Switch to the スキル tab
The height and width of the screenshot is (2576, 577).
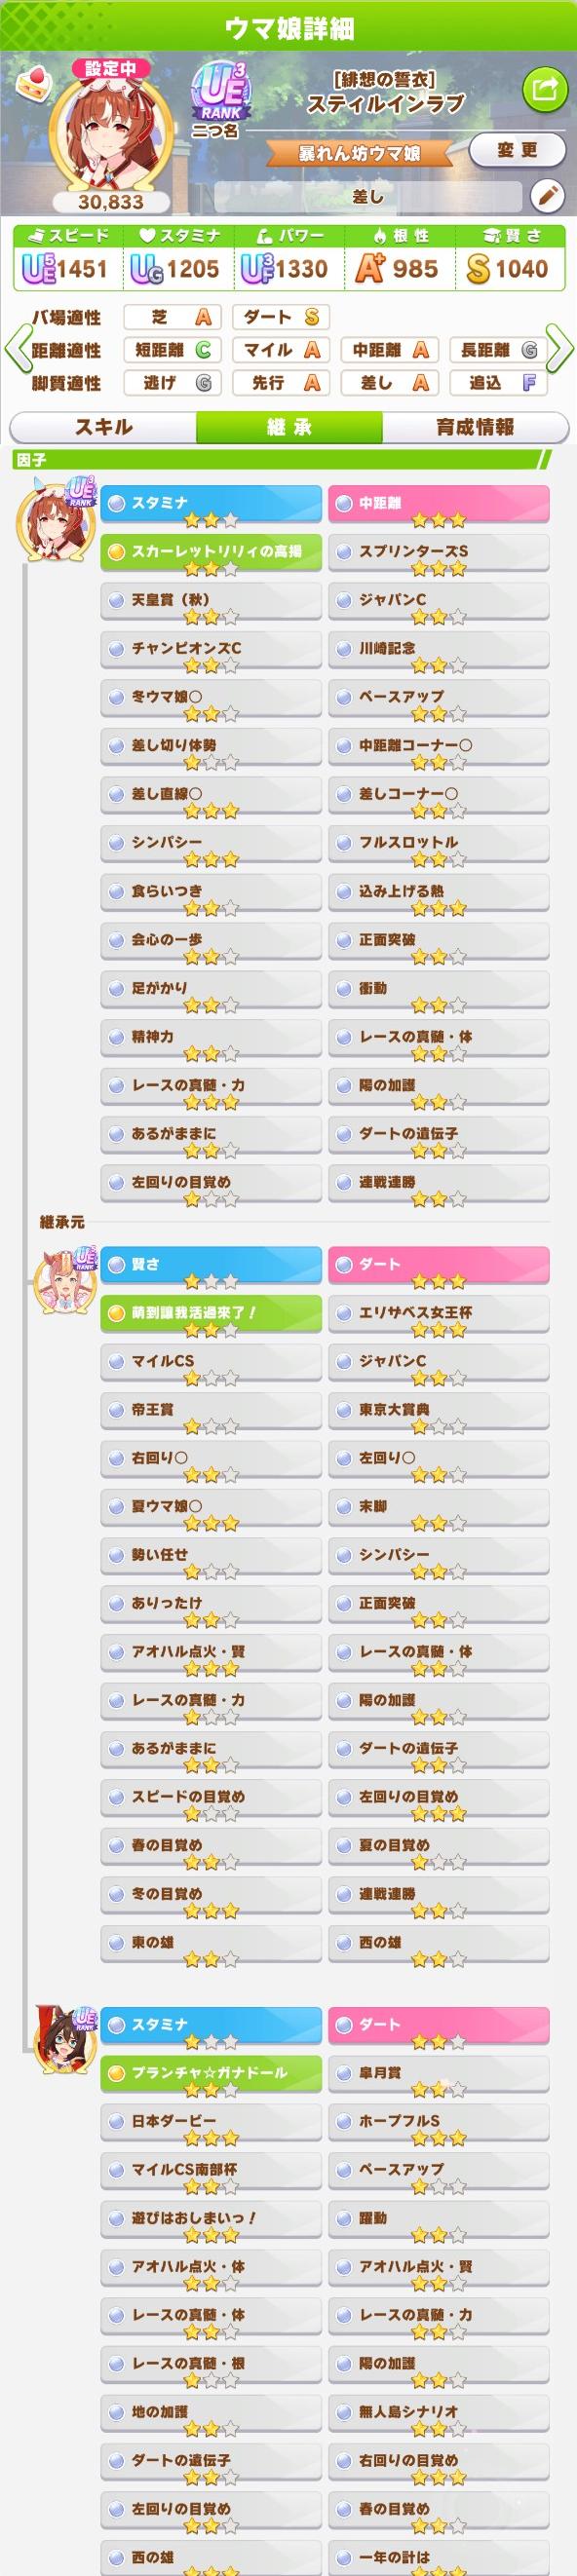(103, 427)
